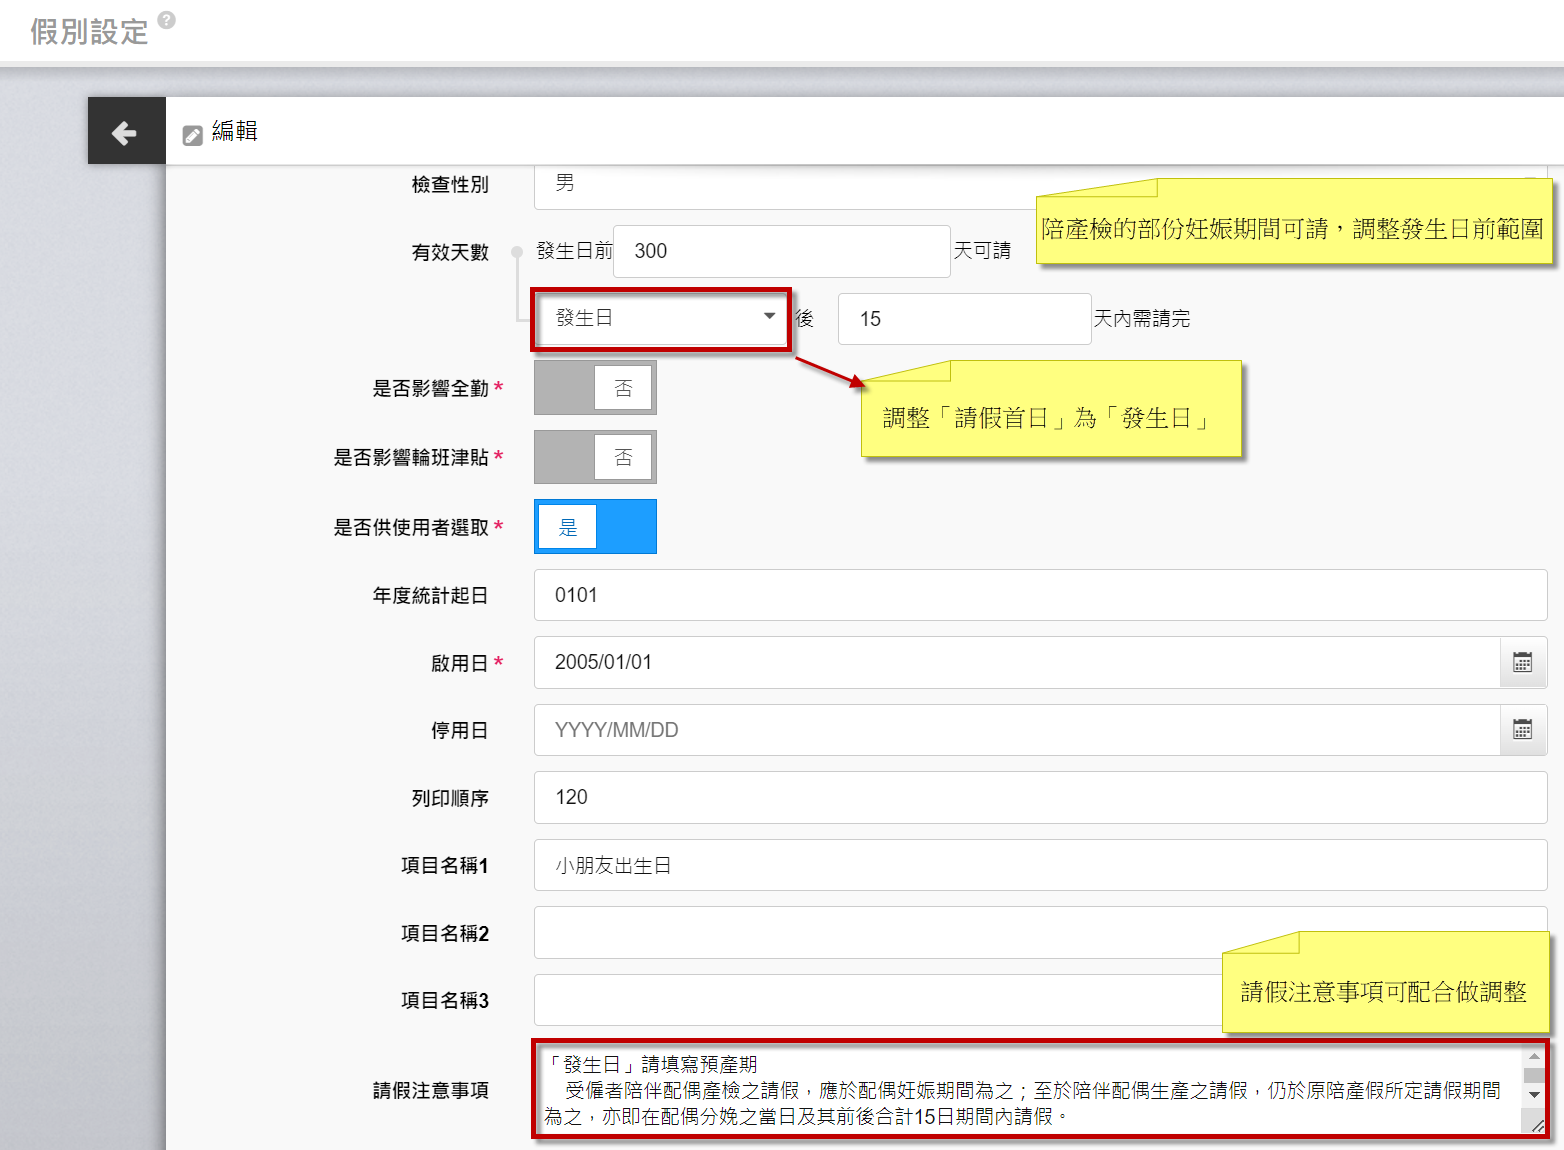Click the 列印順序 field
Viewport: 1564px width, 1150px height.
tap(1040, 797)
